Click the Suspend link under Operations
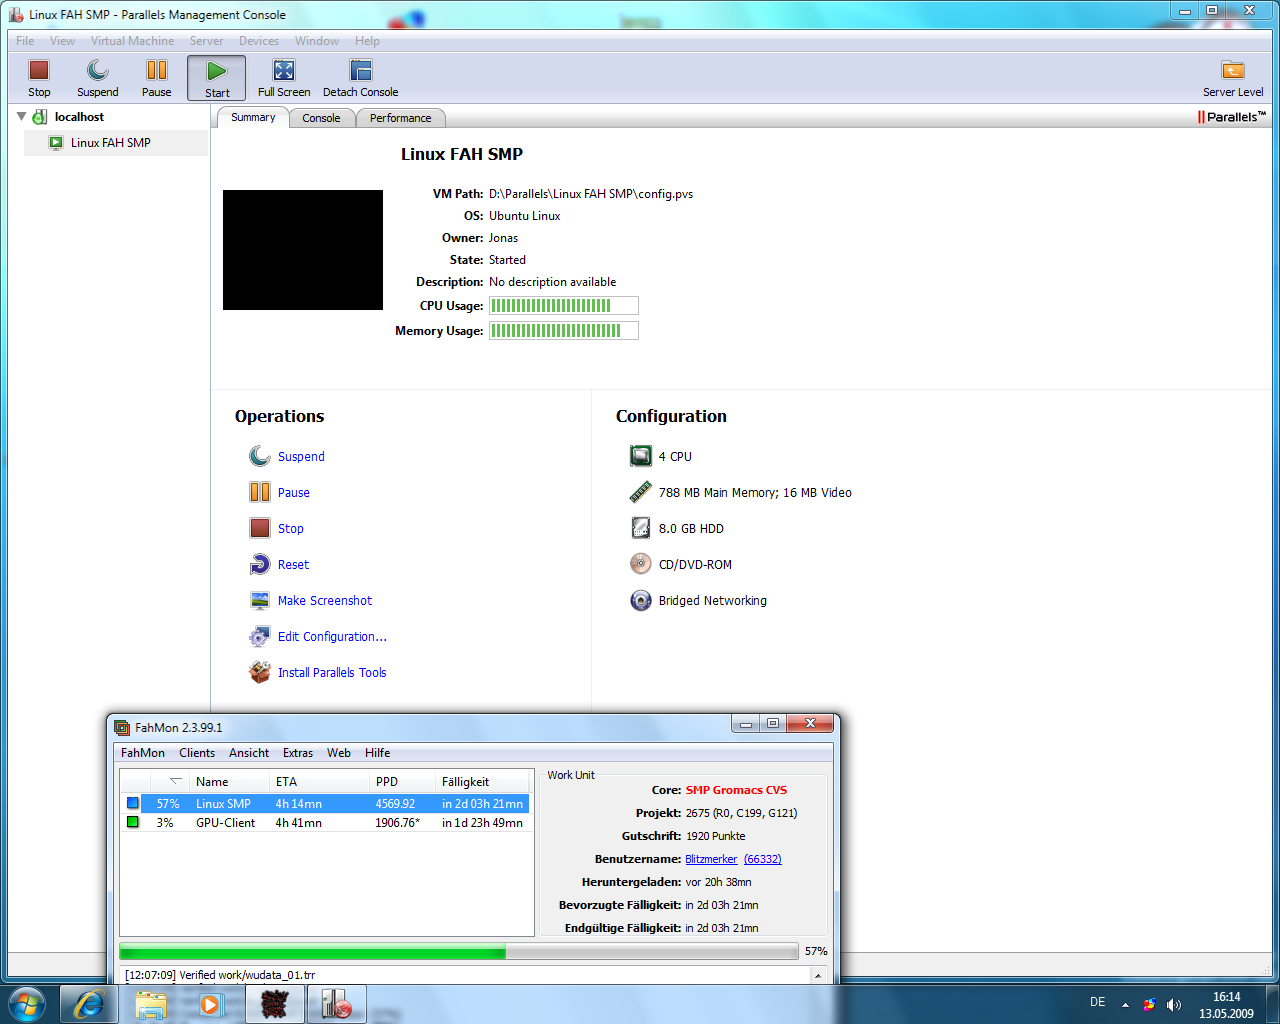 301,456
